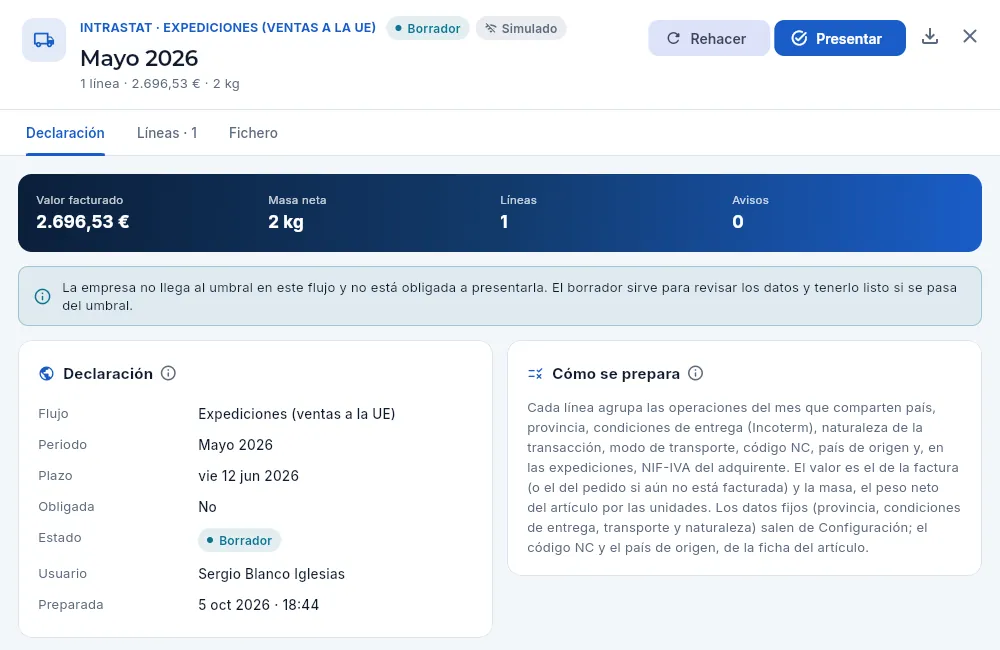Click the Masa neta 2 kg value
Screen dimensions: 1000x650
click(286, 221)
